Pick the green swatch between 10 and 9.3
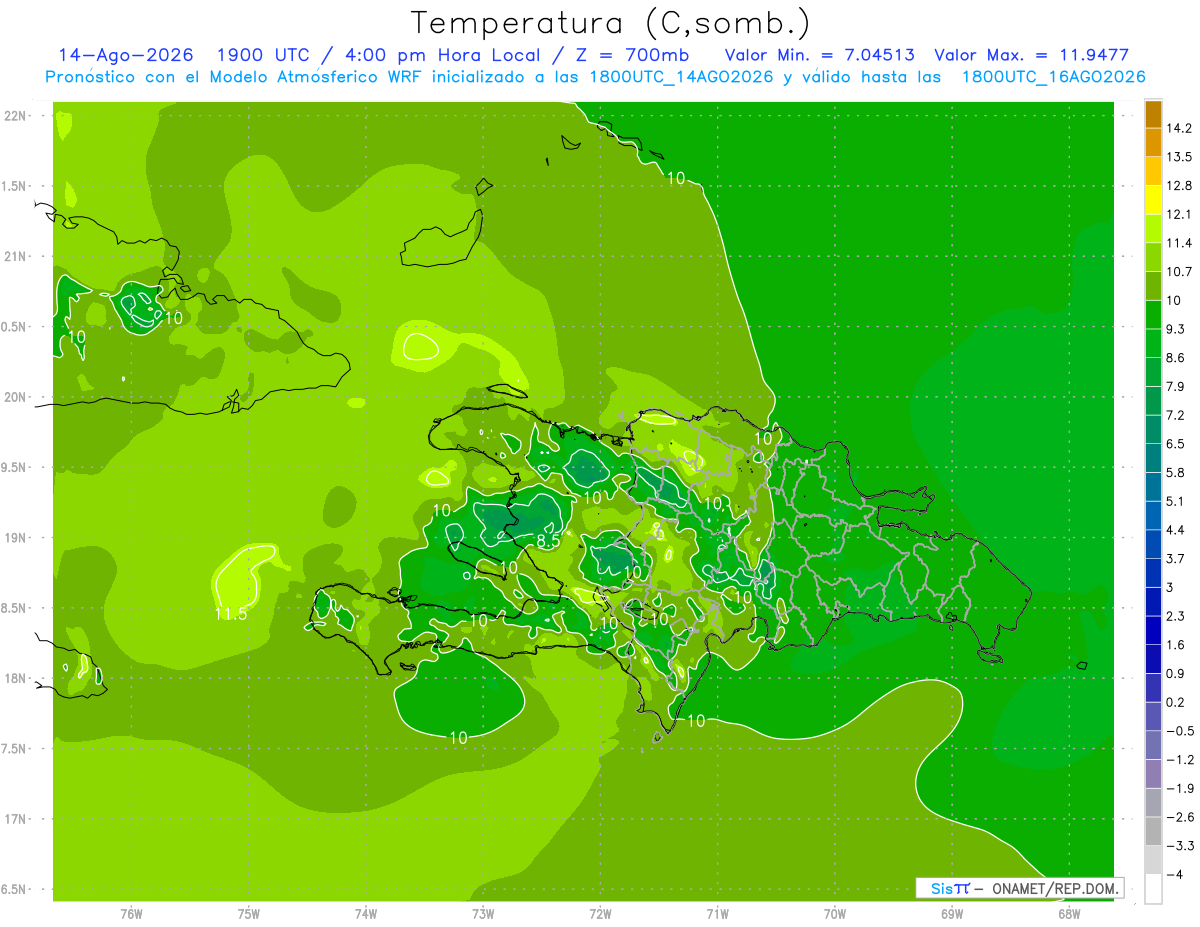Viewport: 1200px width, 927px height. [x=1153, y=315]
